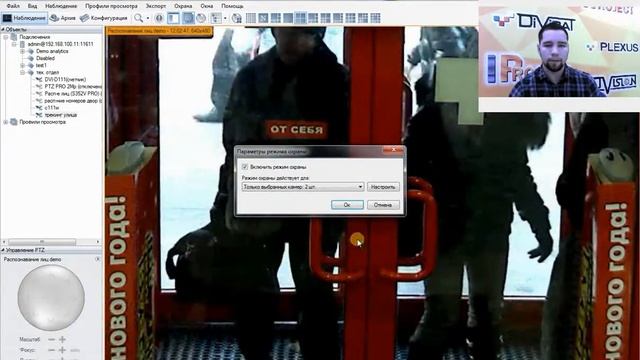Click the magnifier search icon in toolbar
The width and height of the screenshot is (640, 360).
[x=138, y=18]
